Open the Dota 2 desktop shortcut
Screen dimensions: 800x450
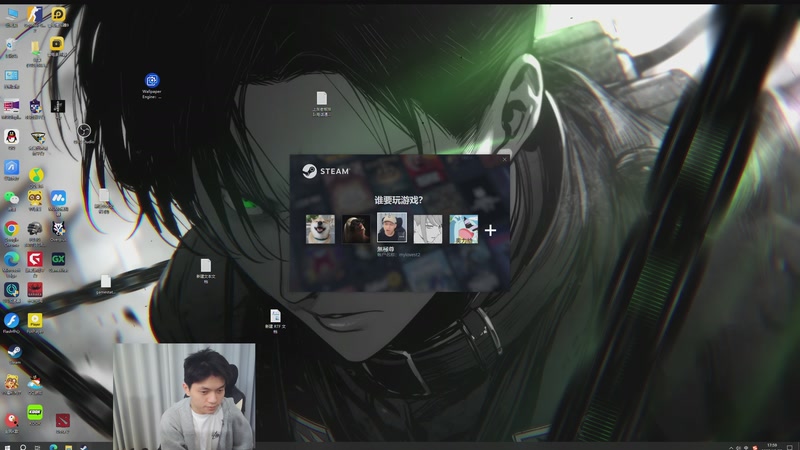click(63, 421)
